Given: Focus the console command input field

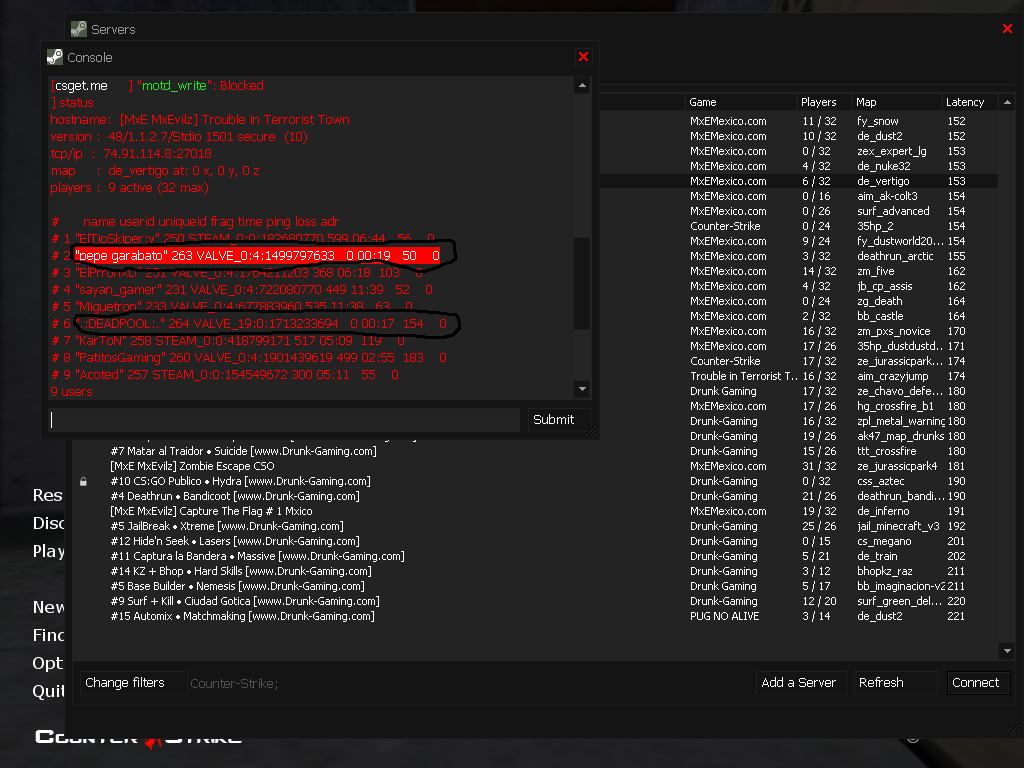Looking at the screenshot, I should [284, 420].
